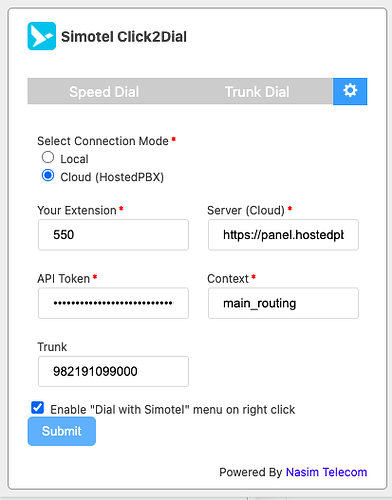Select Cloud (HostedPBX) connection mode

(48, 175)
